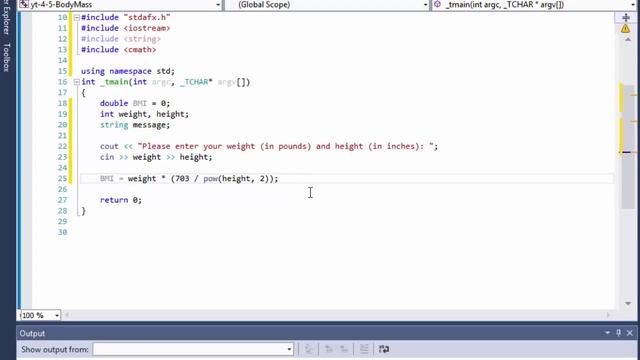
Task: Click the editor split-window handle icon
Action: click(x=626, y=18)
